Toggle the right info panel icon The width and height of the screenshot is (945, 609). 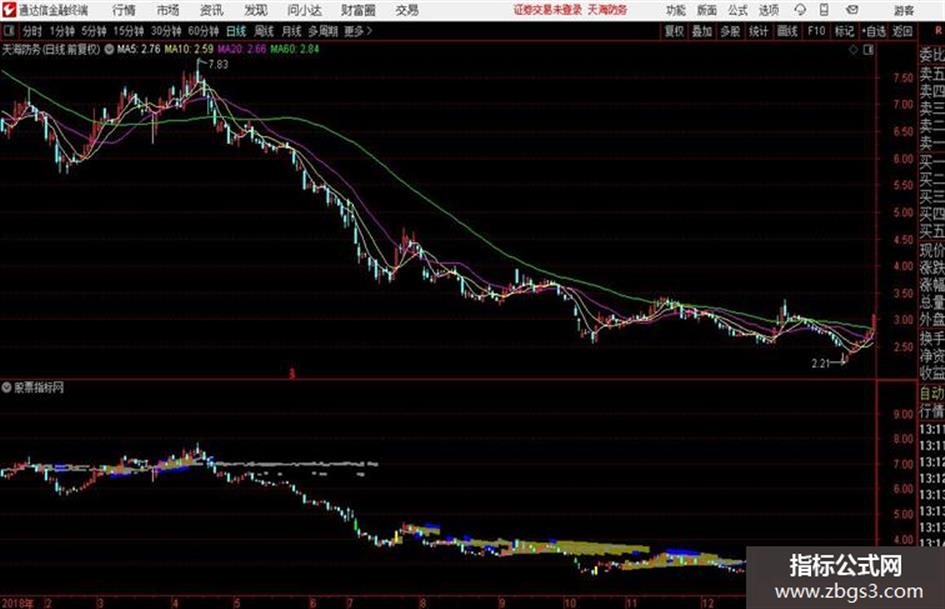pos(868,50)
